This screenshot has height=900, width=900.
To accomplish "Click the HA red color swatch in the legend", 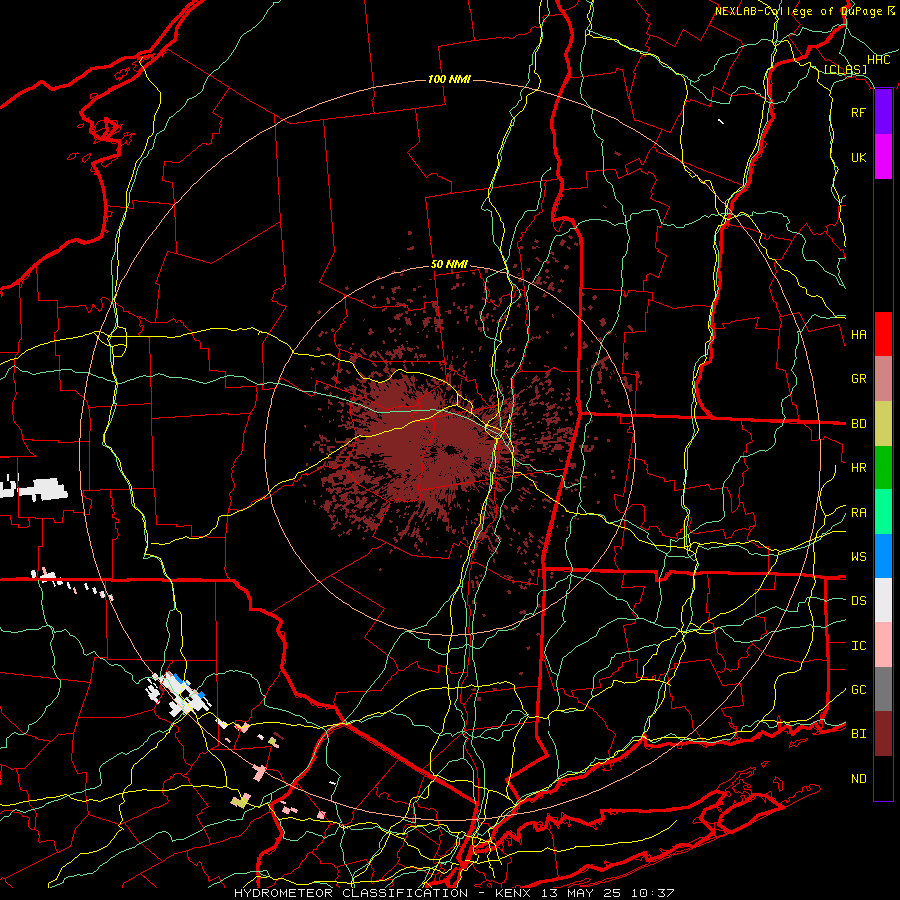I will (883, 334).
